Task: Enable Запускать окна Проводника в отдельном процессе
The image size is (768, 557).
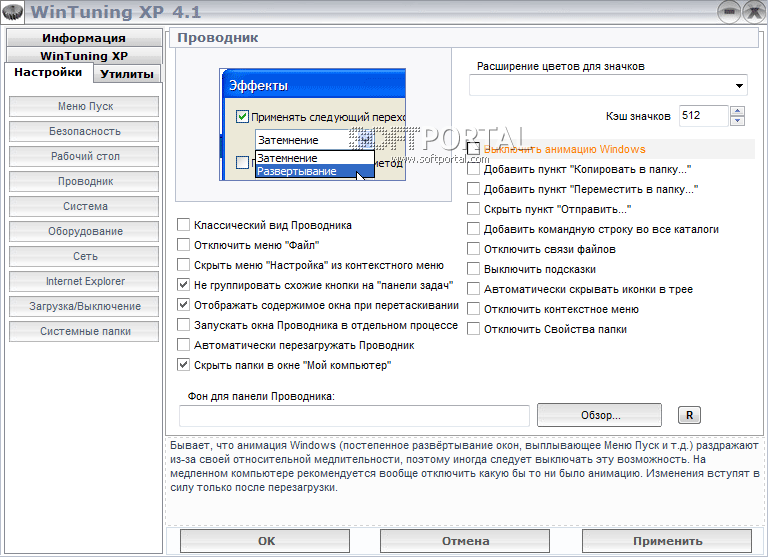Action: coord(183,325)
